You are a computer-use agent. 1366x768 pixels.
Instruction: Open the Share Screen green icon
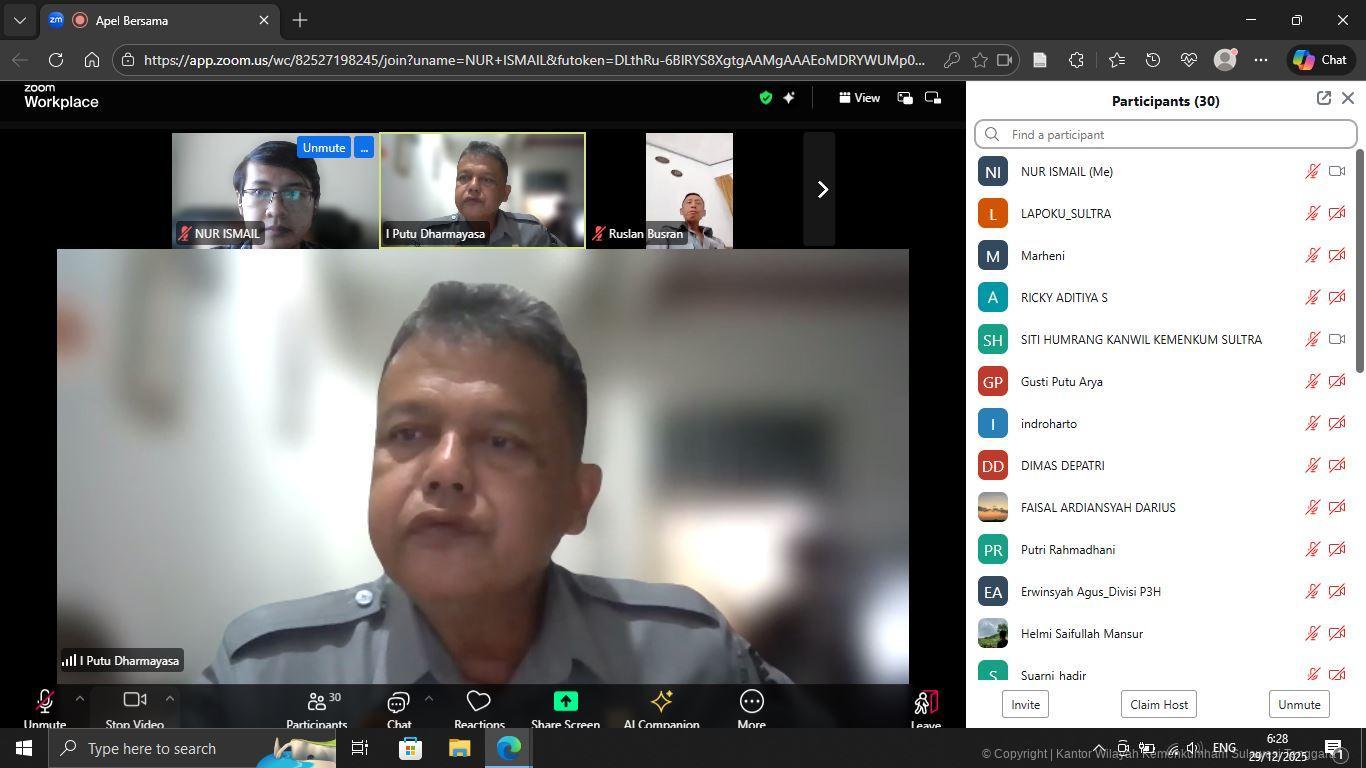click(565, 702)
